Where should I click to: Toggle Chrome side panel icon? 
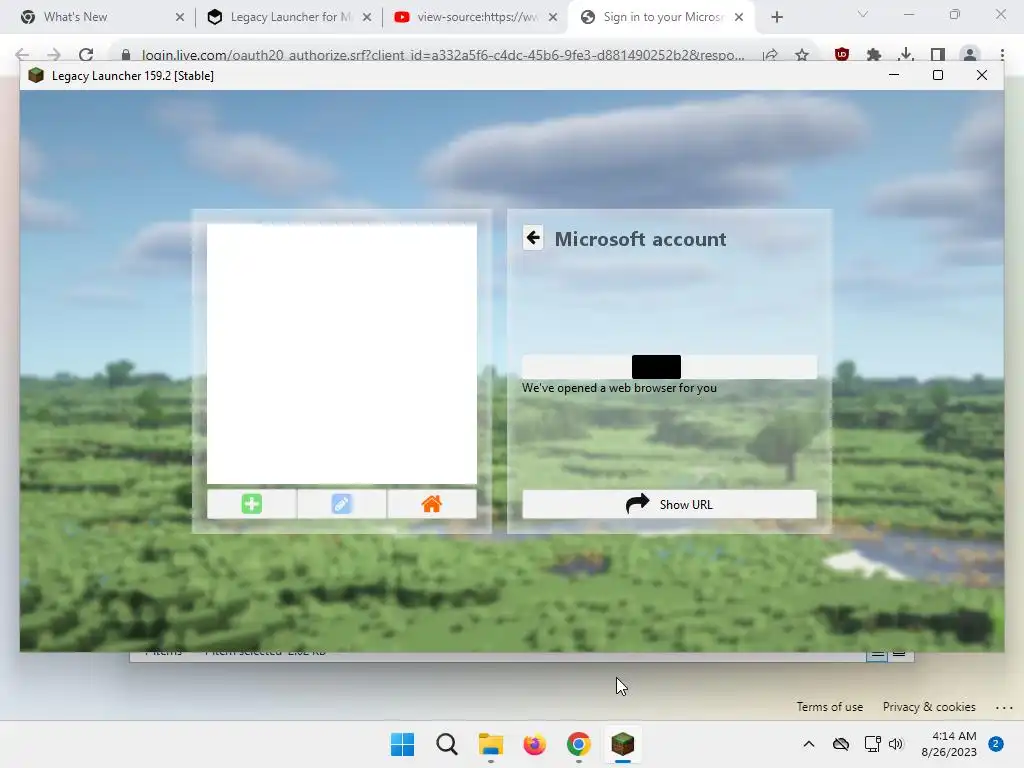pyautogui.click(x=938, y=54)
